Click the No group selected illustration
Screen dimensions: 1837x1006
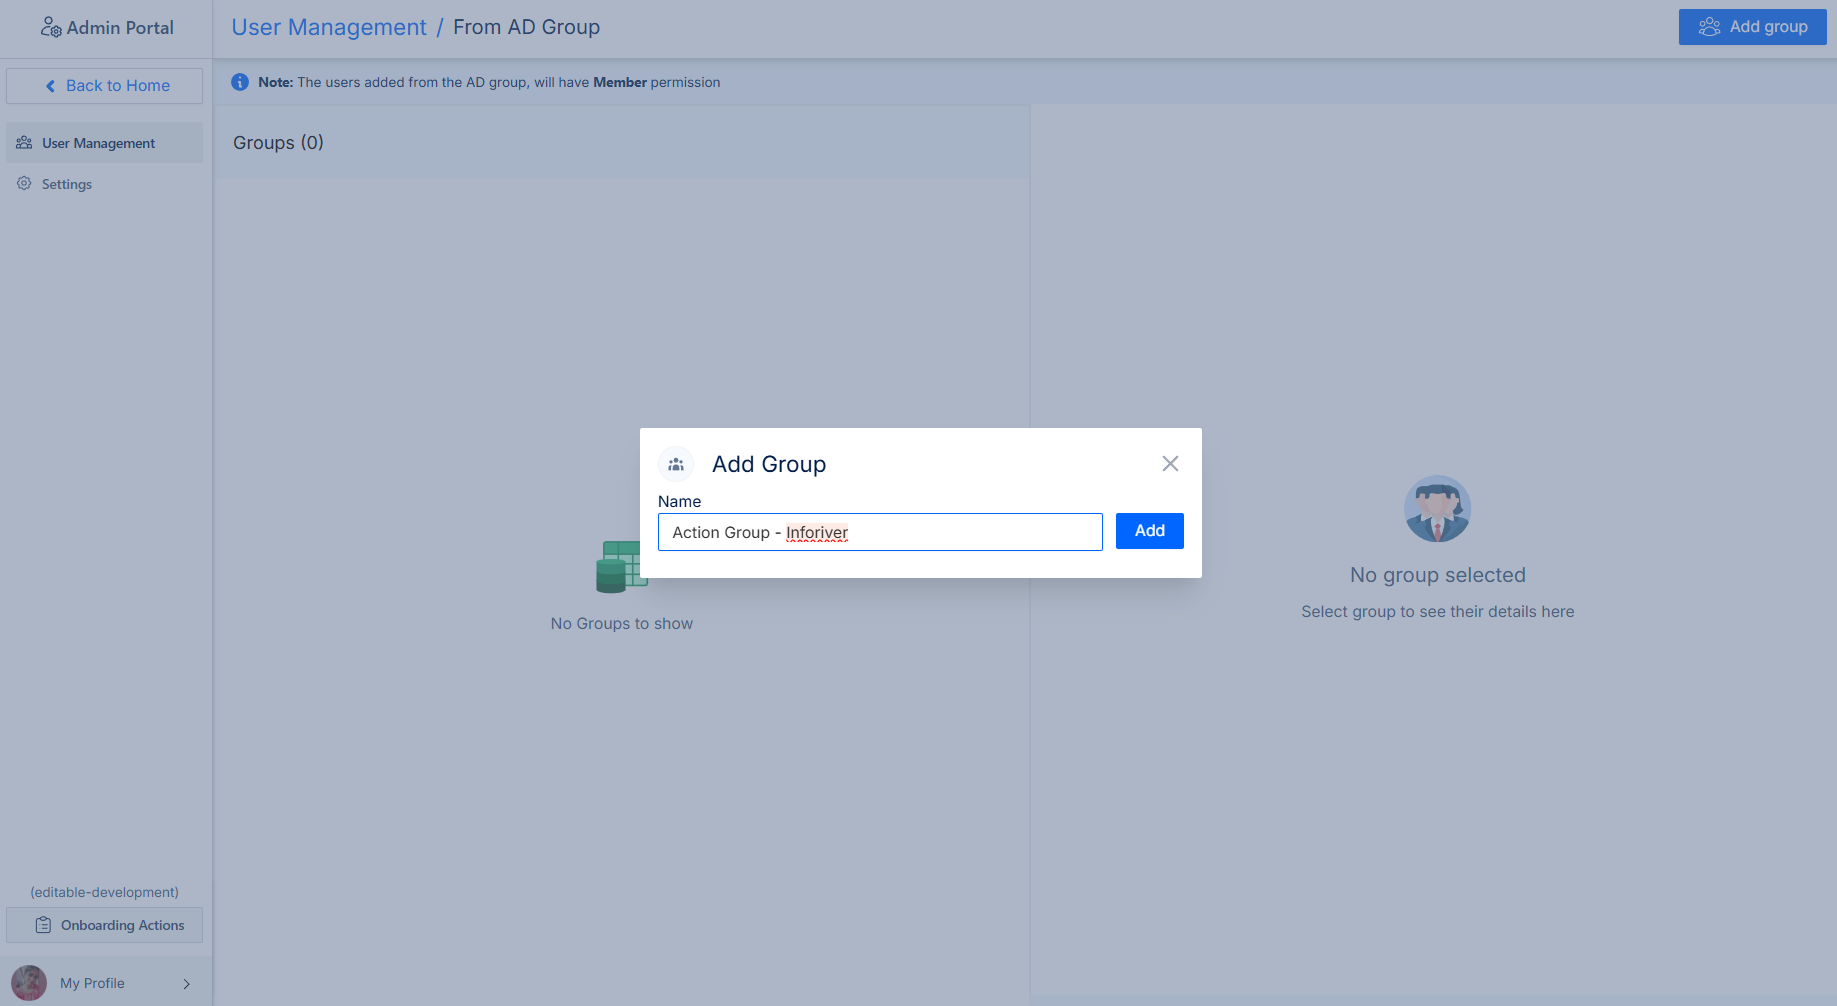(x=1437, y=509)
